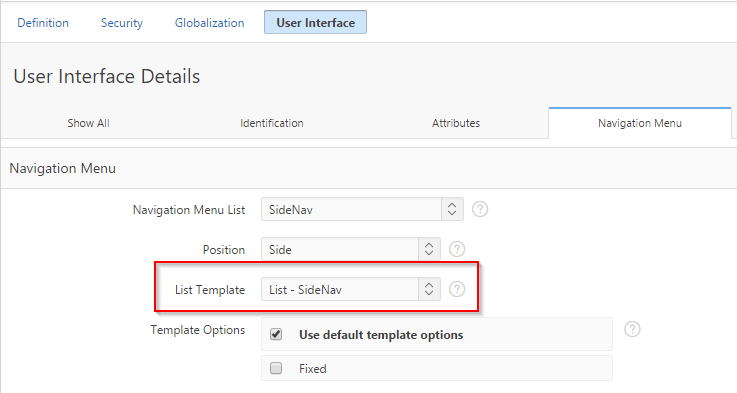Open the Position dropdown arrows

pyautogui.click(x=429, y=249)
